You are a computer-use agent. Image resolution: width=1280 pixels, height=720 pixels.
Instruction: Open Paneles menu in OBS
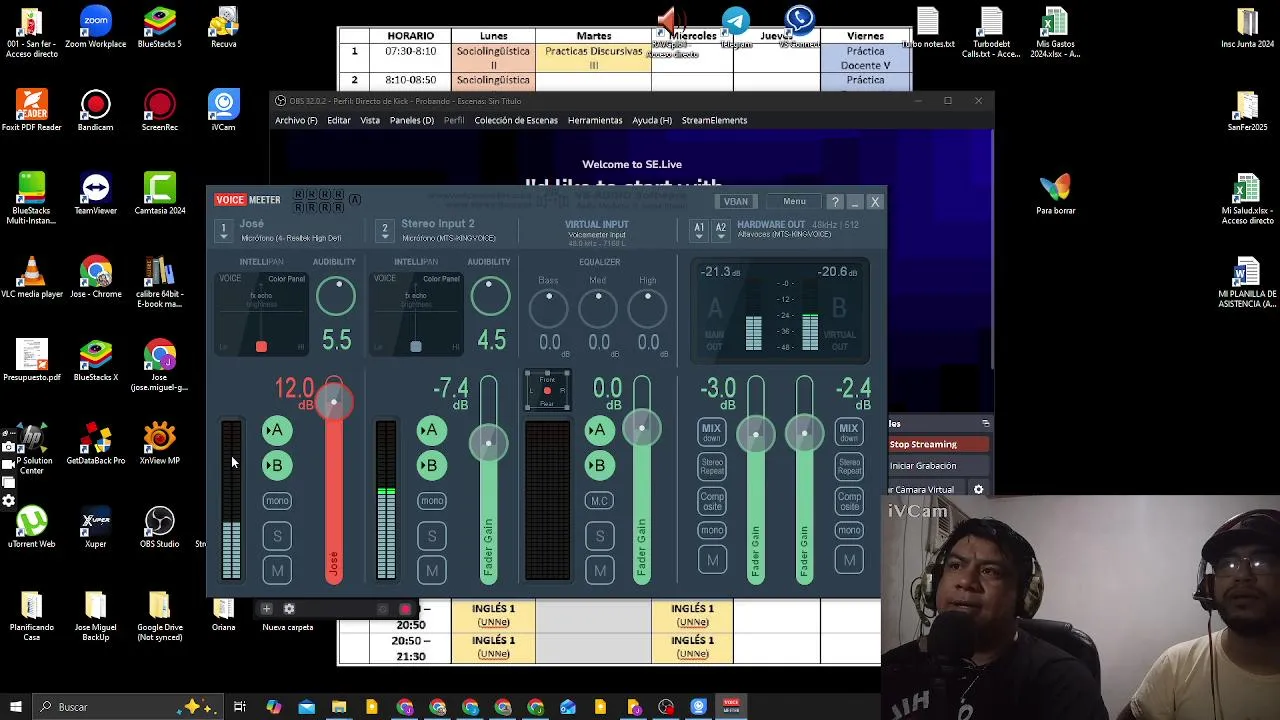click(412, 120)
